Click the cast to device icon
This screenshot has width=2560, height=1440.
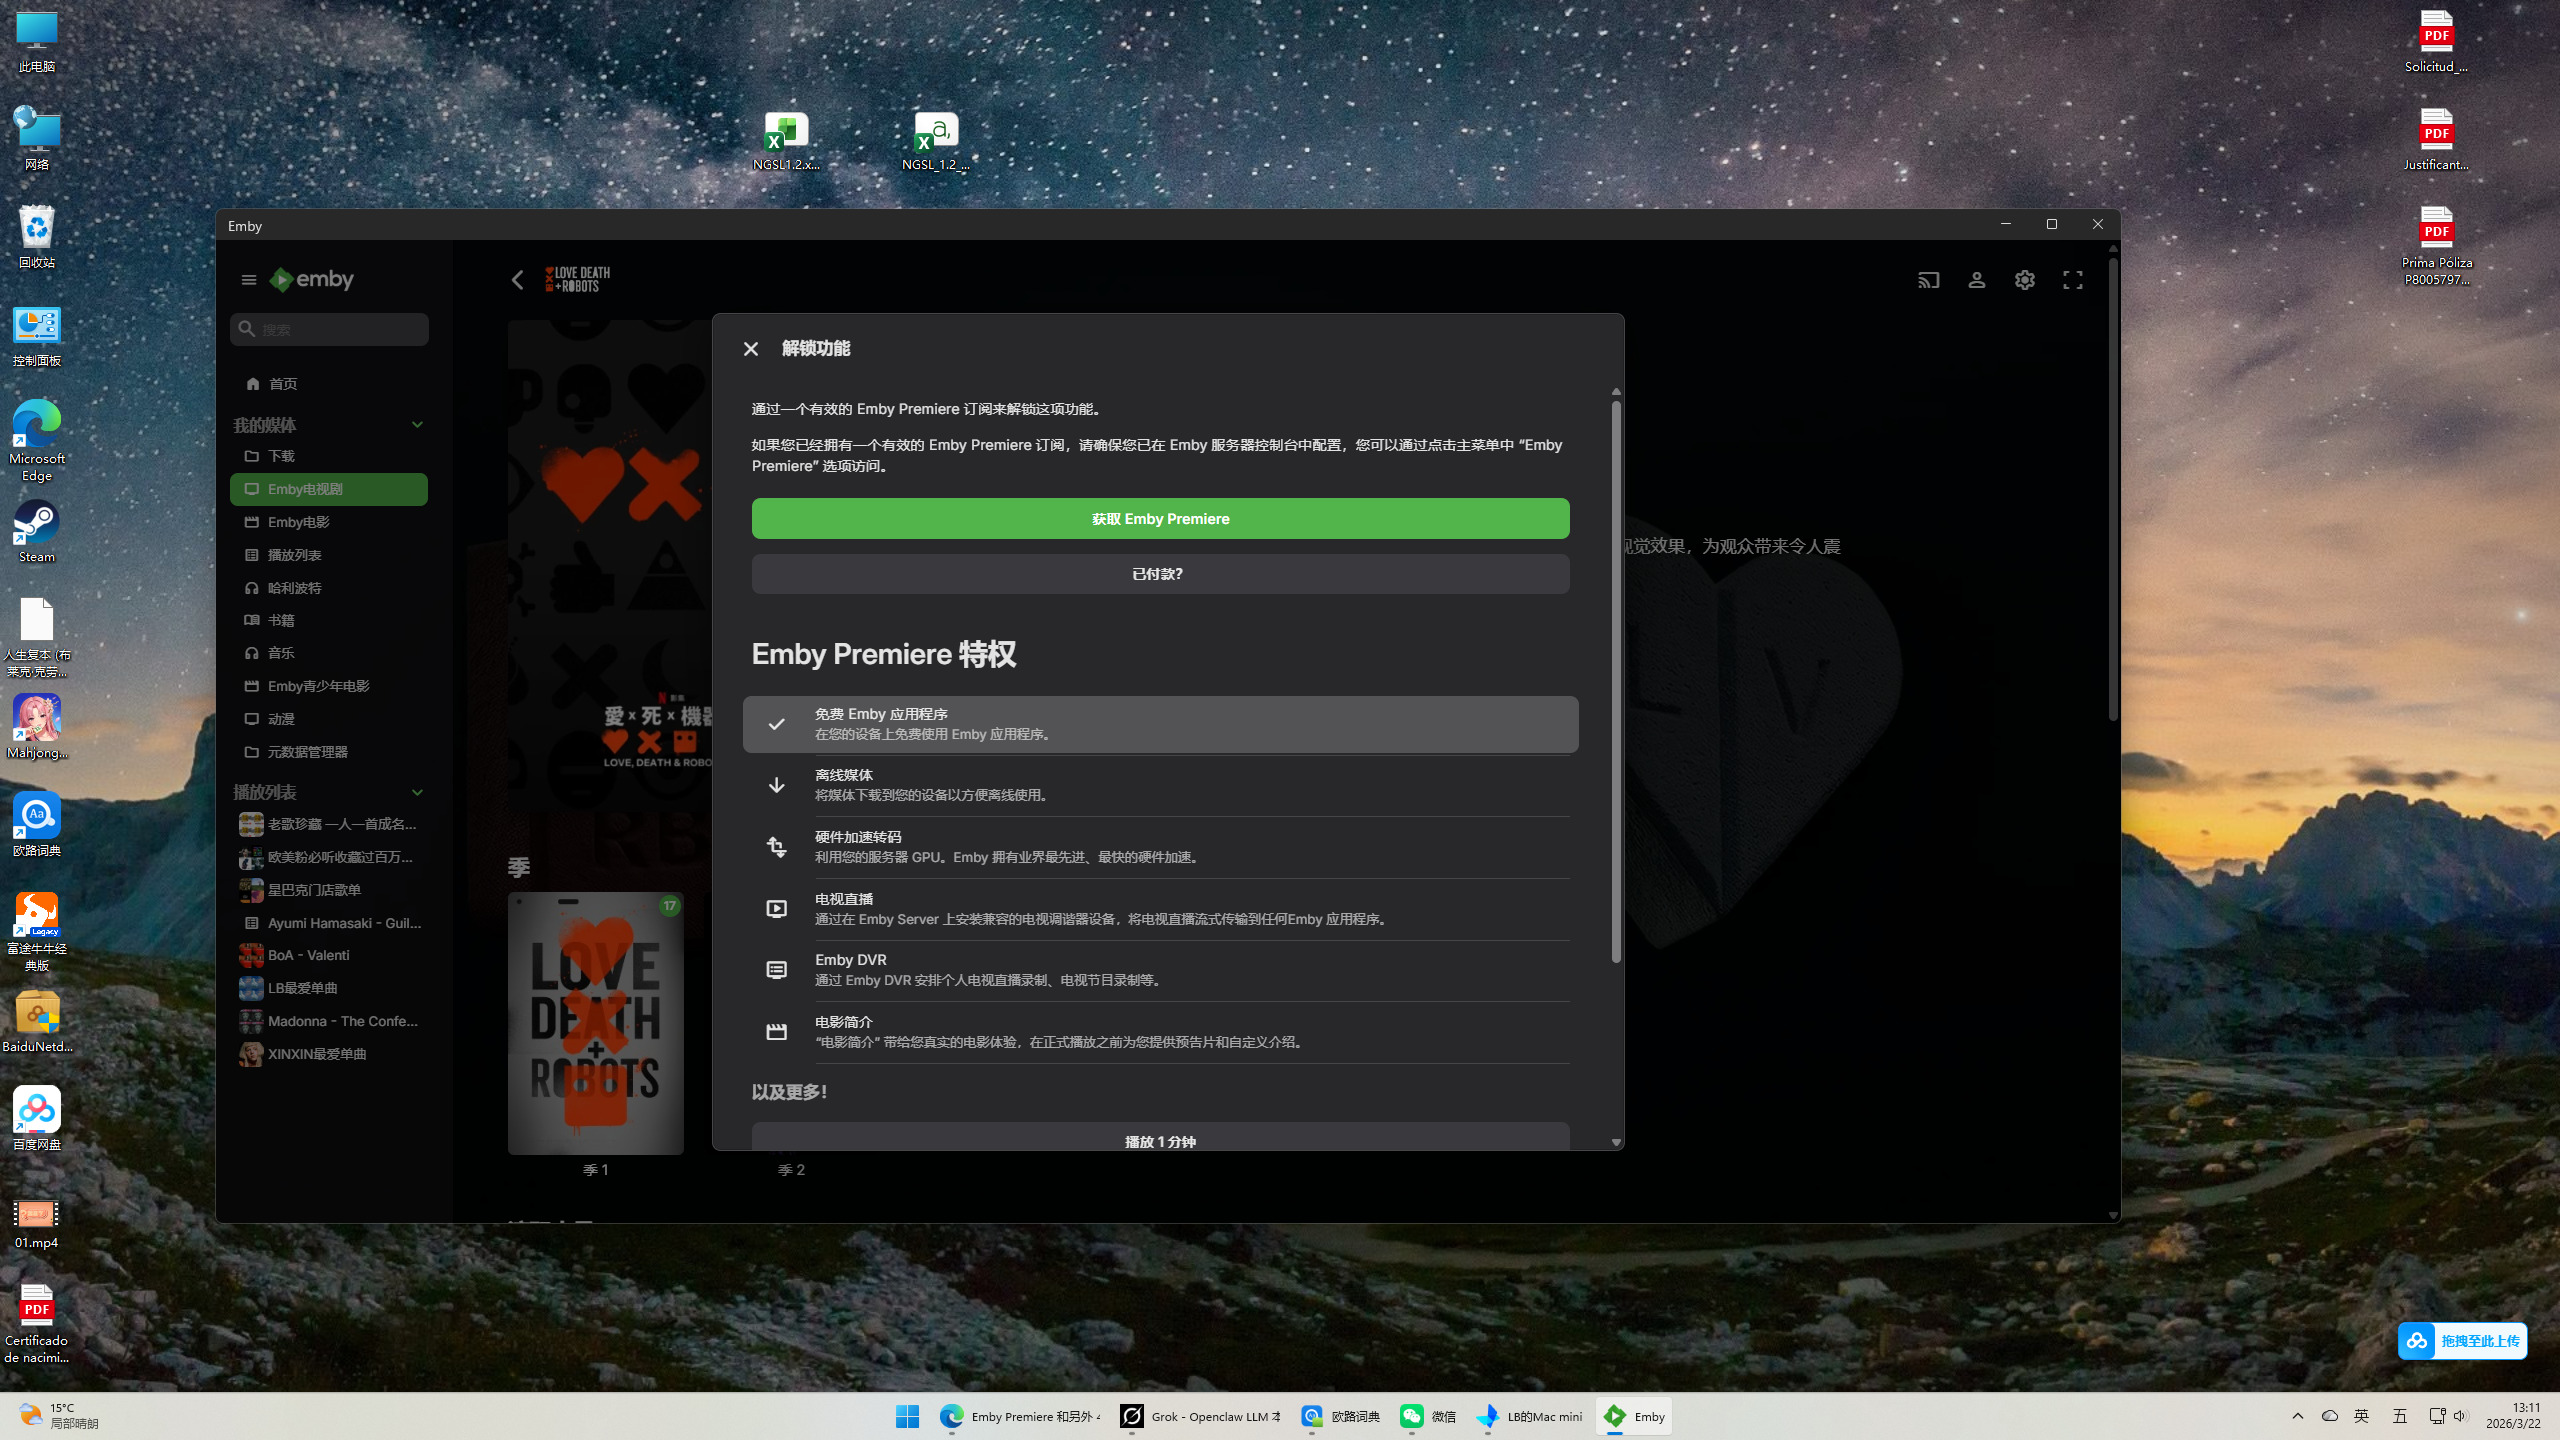(1928, 280)
